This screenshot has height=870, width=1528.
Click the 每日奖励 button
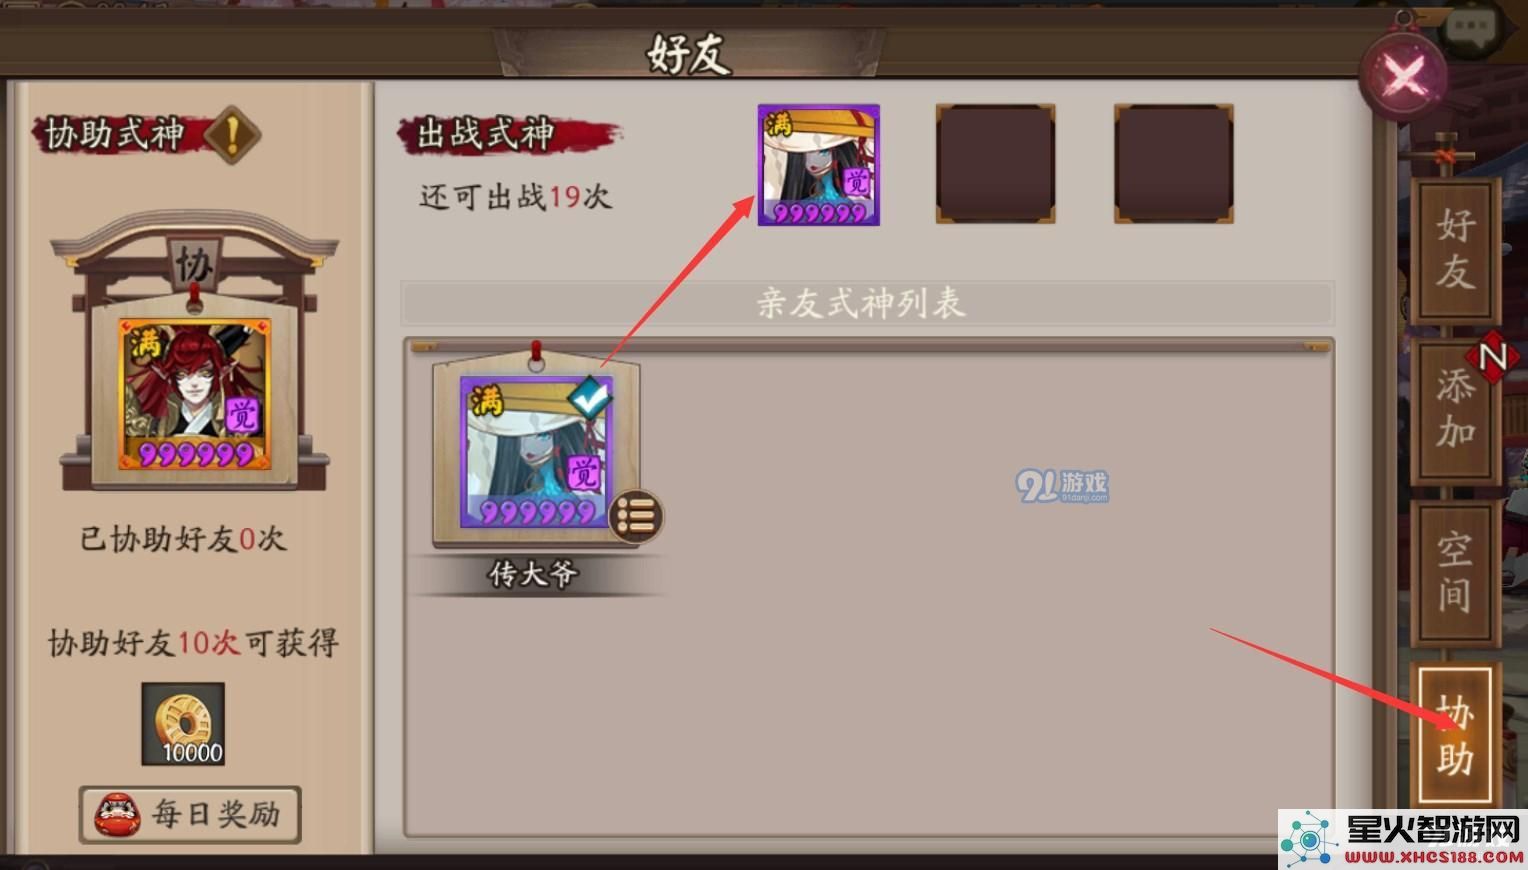pyautogui.click(x=190, y=814)
